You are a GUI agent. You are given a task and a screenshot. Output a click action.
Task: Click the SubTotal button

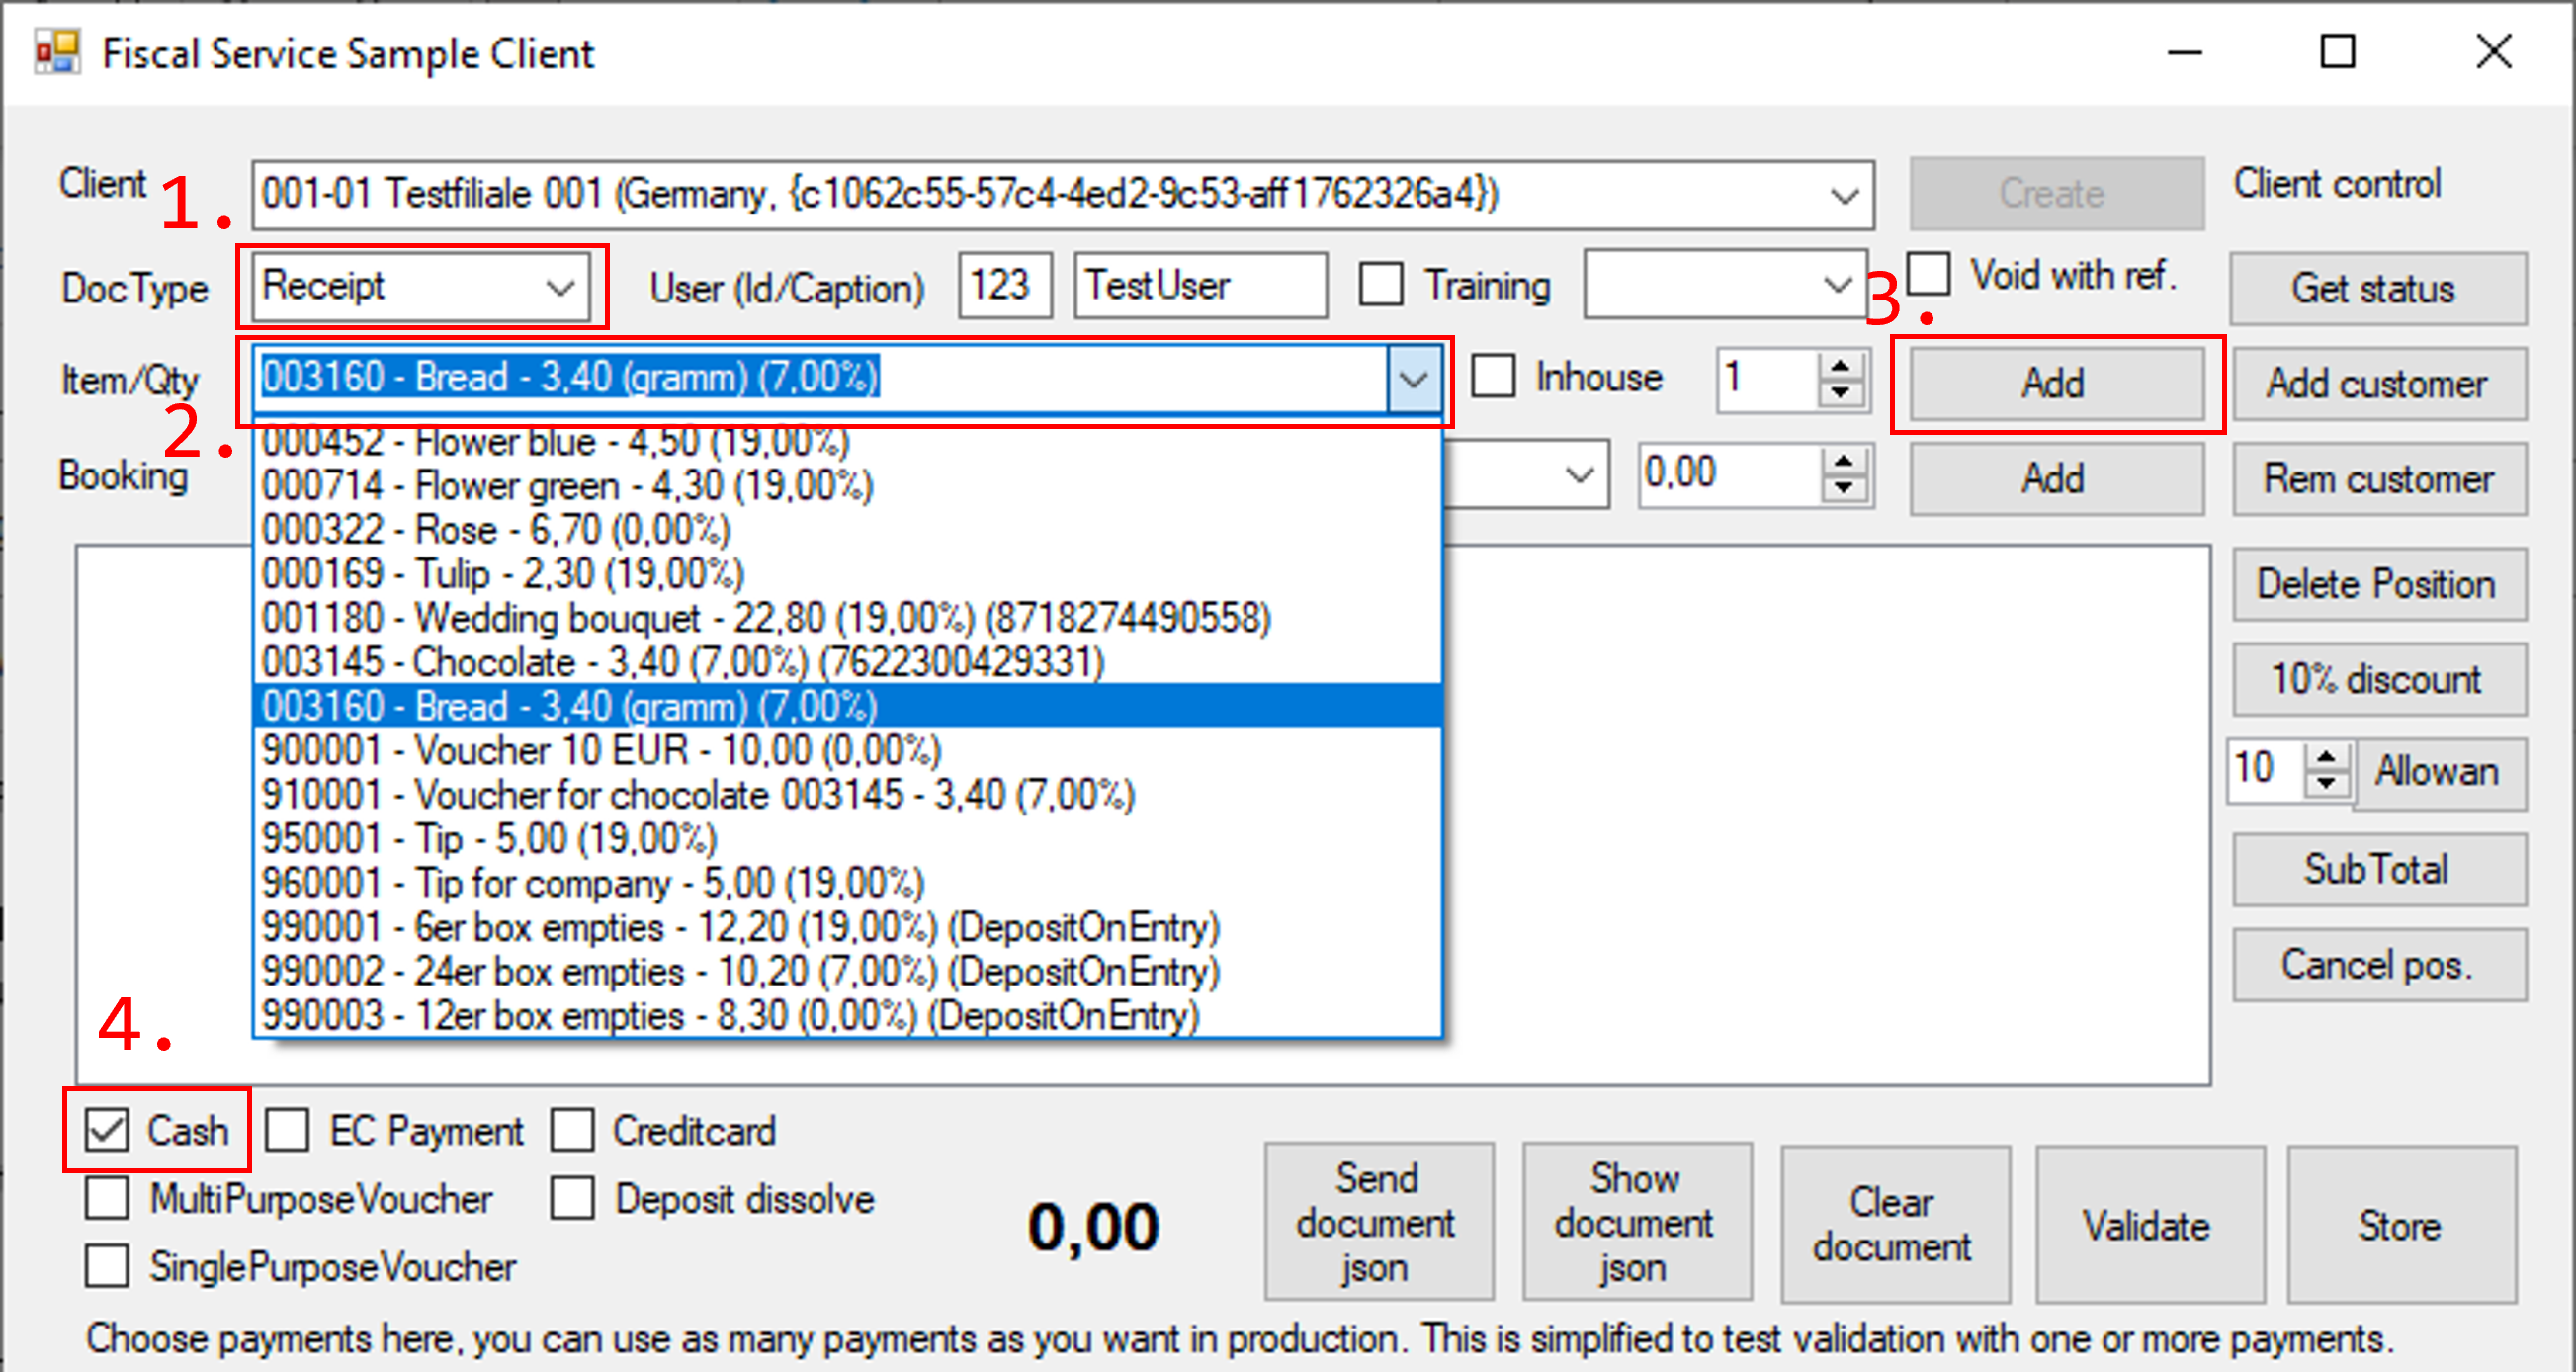[x=2378, y=869]
